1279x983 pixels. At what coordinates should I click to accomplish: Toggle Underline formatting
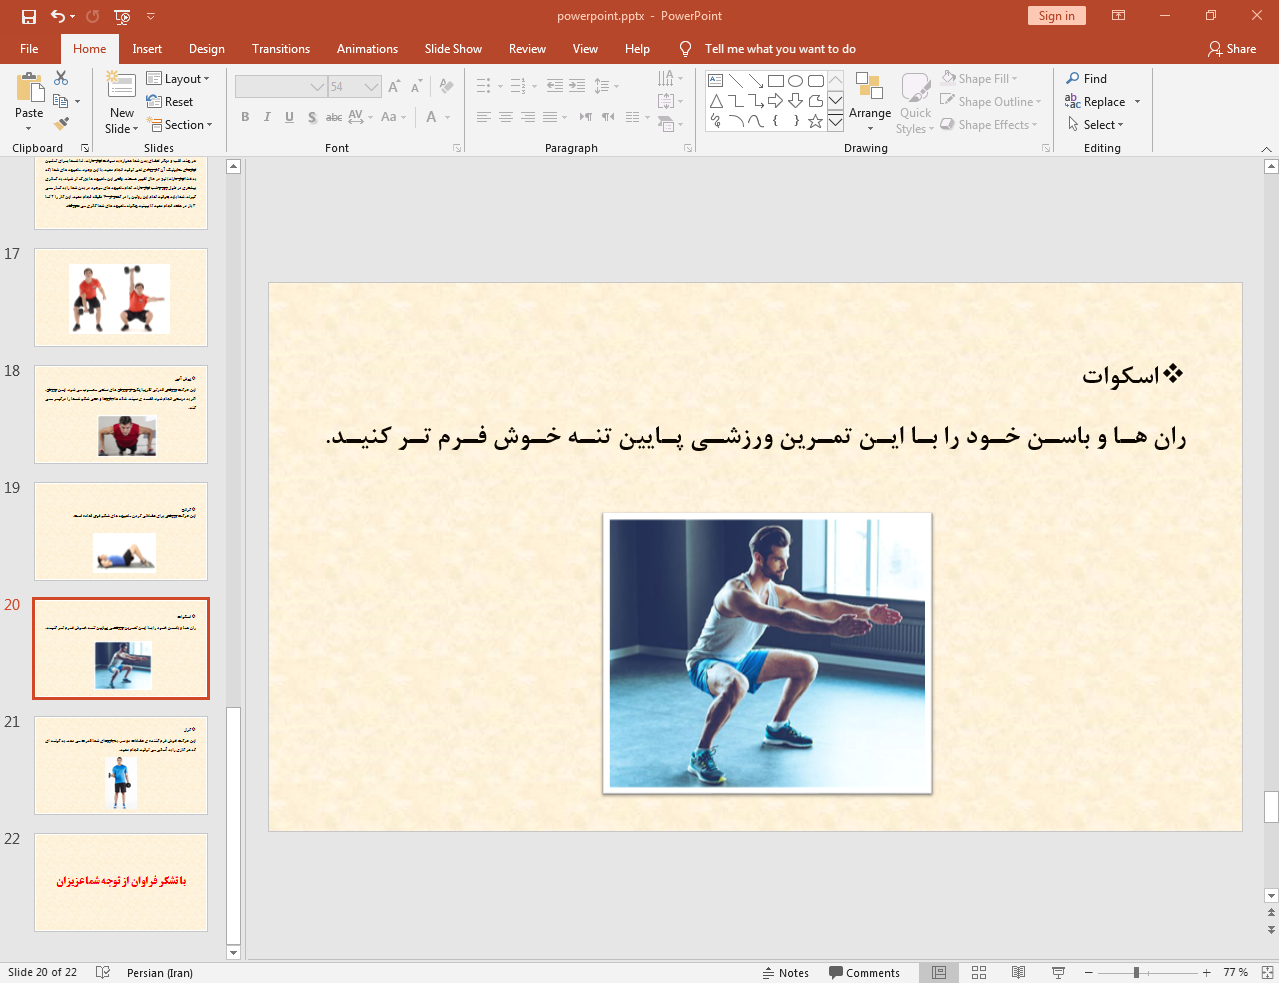pos(289,117)
